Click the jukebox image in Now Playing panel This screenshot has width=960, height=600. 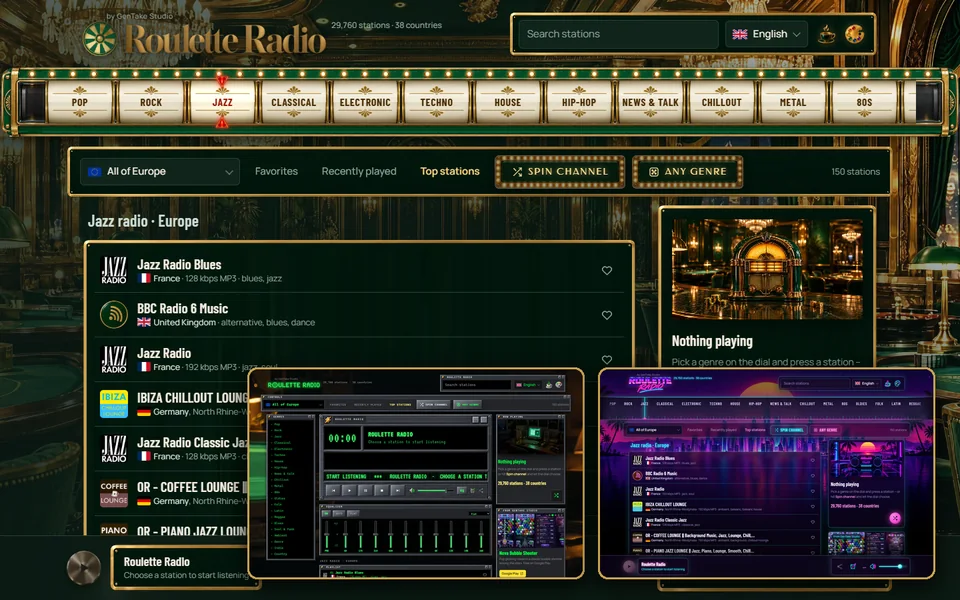pos(767,269)
